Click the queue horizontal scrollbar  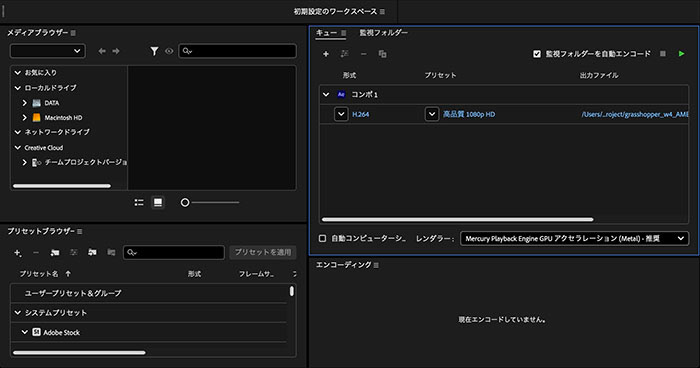(x=458, y=219)
